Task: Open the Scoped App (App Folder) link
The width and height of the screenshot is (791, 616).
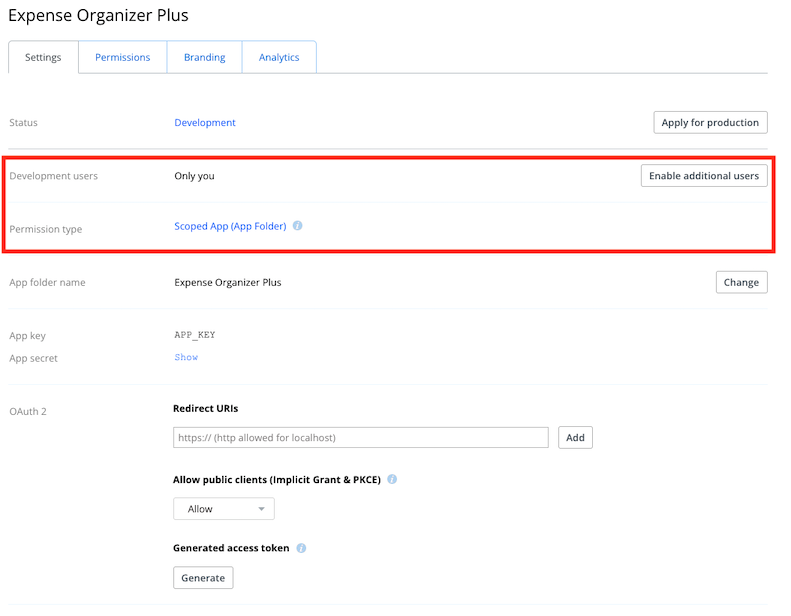Action: (x=230, y=226)
